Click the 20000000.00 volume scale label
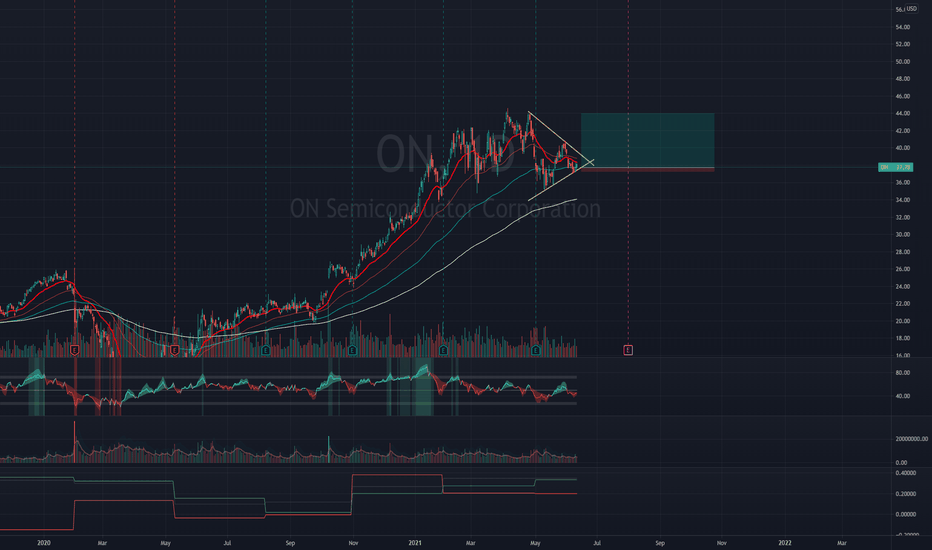Image resolution: width=932 pixels, height=550 pixels. (x=911, y=439)
